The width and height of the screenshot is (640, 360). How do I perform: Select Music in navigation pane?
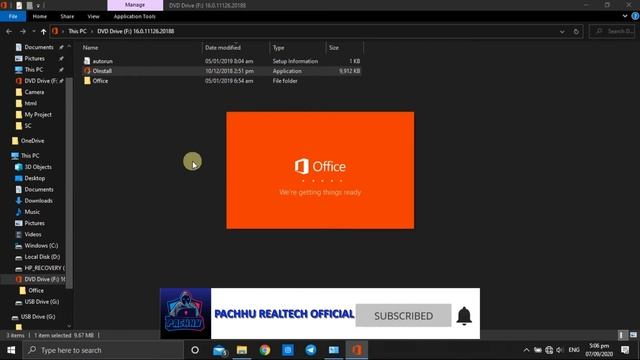coord(32,212)
